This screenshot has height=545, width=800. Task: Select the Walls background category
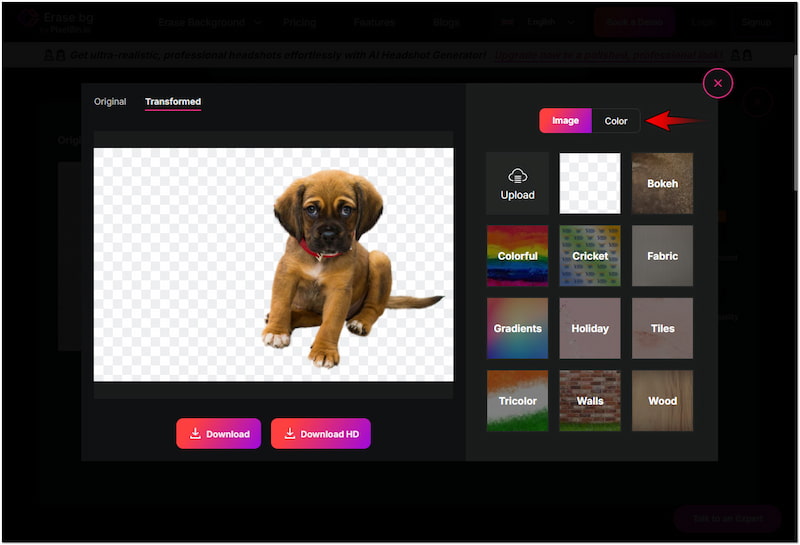[589, 401]
